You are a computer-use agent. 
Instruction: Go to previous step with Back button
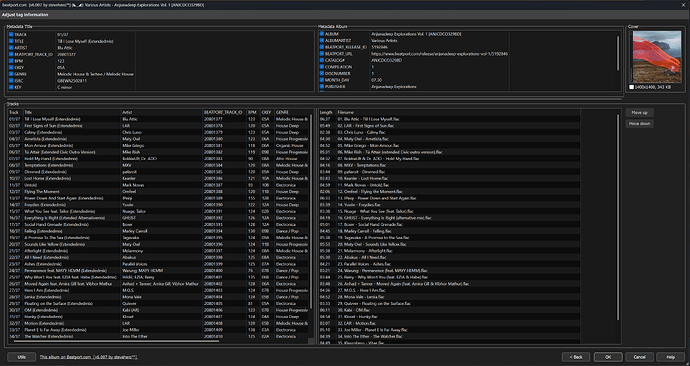click(576, 357)
